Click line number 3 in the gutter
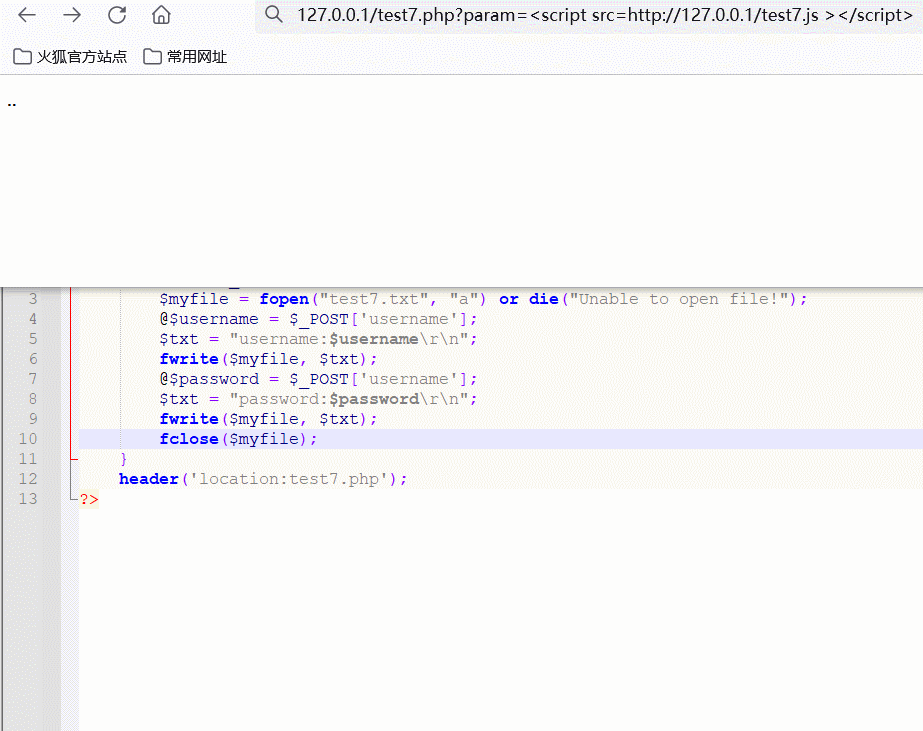The image size is (923, 731). (33, 299)
